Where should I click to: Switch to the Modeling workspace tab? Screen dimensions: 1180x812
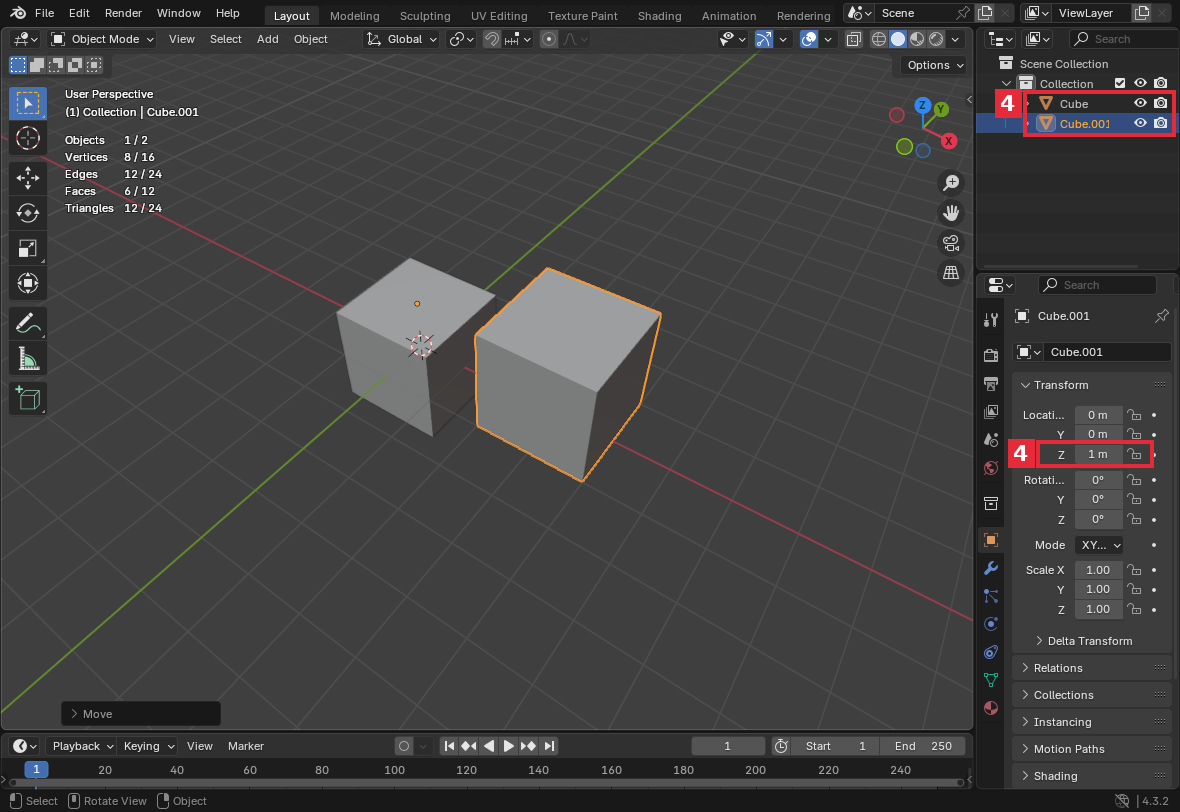(x=354, y=15)
